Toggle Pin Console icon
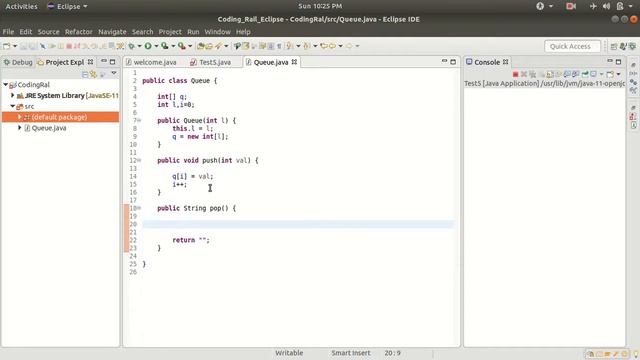Viewport: 640px width, 360px height. coord(585,74)
